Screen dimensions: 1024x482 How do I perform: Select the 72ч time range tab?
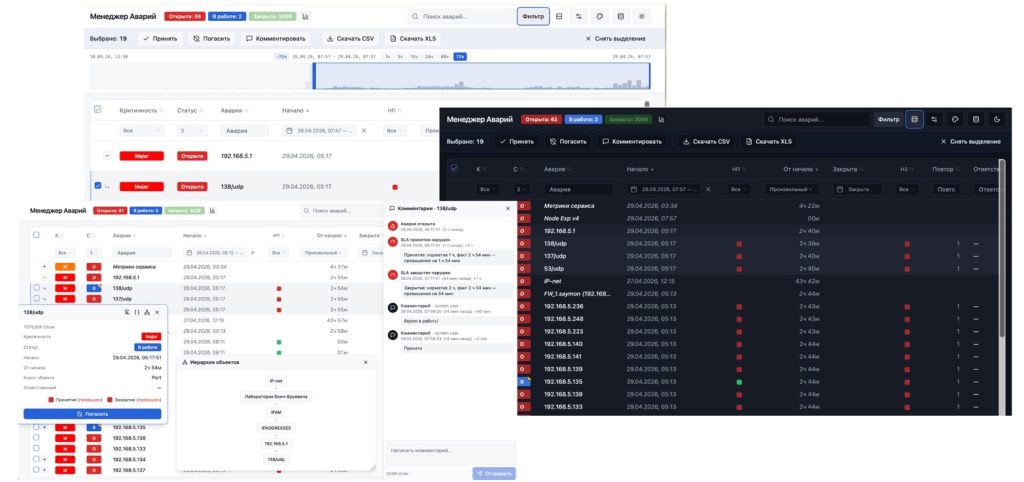(460, 56)
